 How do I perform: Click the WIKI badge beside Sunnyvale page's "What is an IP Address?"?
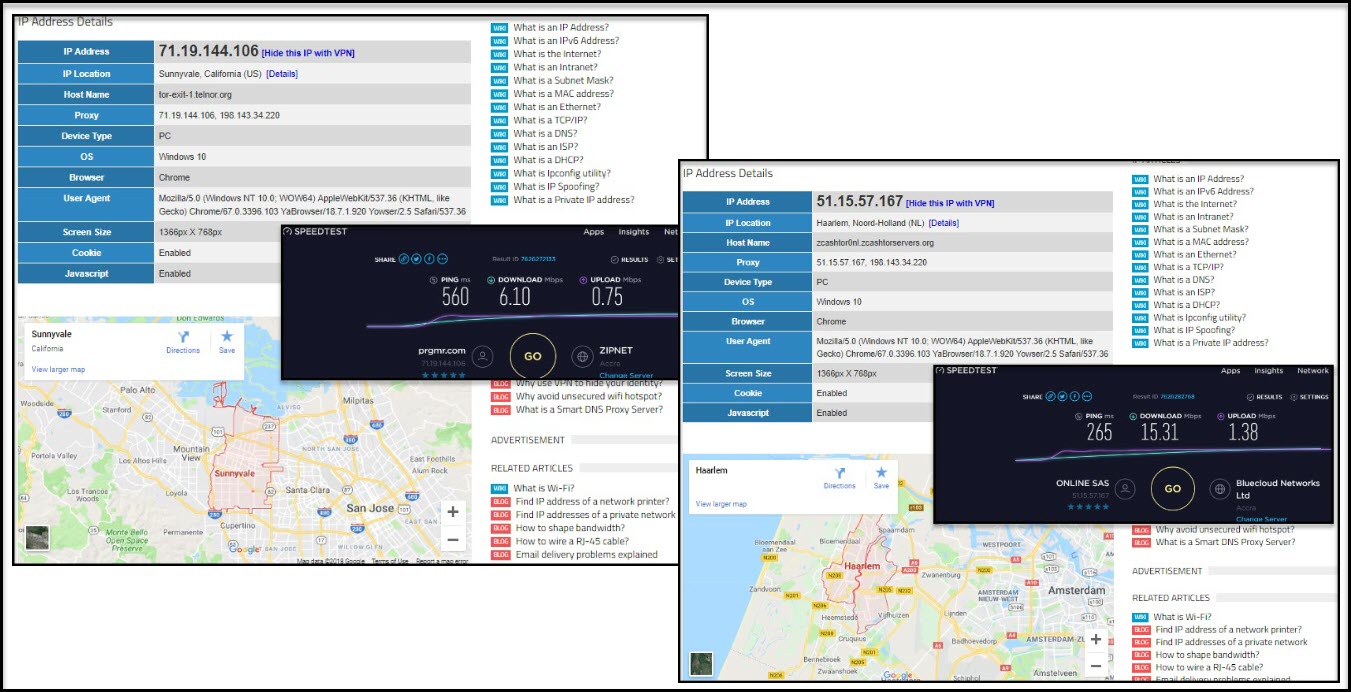pos(500,28)
